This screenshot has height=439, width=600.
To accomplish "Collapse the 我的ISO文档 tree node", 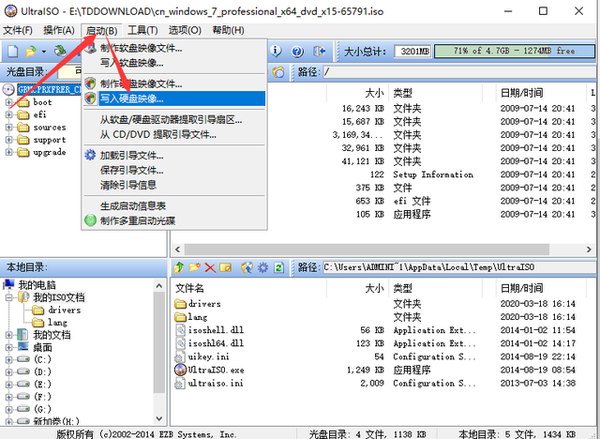I will (8, 297).
